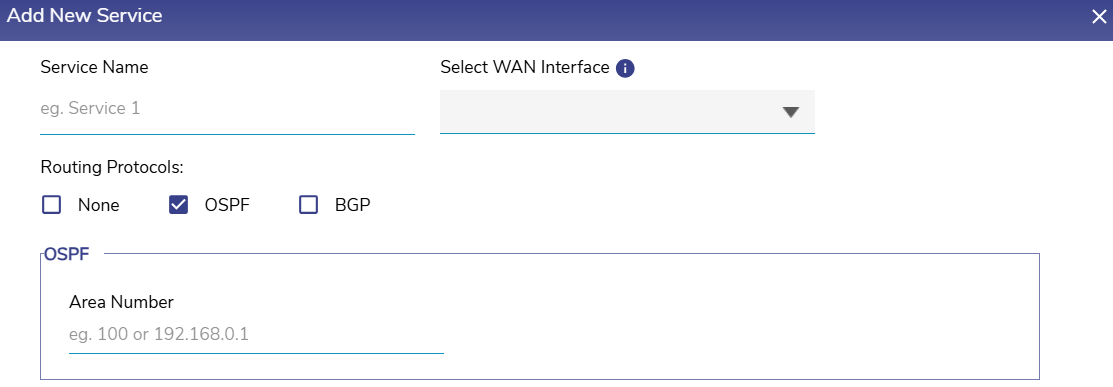Click the "Service Name" field label
1113x387 pixels.
click(94, 67)
